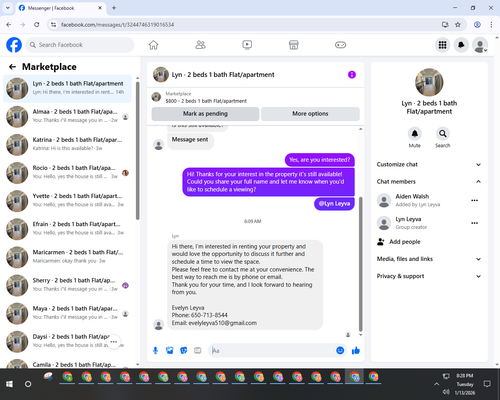Click the browser address bar URL
The height and width of the screenshot is (400, 500).
(x=117, y=25)
